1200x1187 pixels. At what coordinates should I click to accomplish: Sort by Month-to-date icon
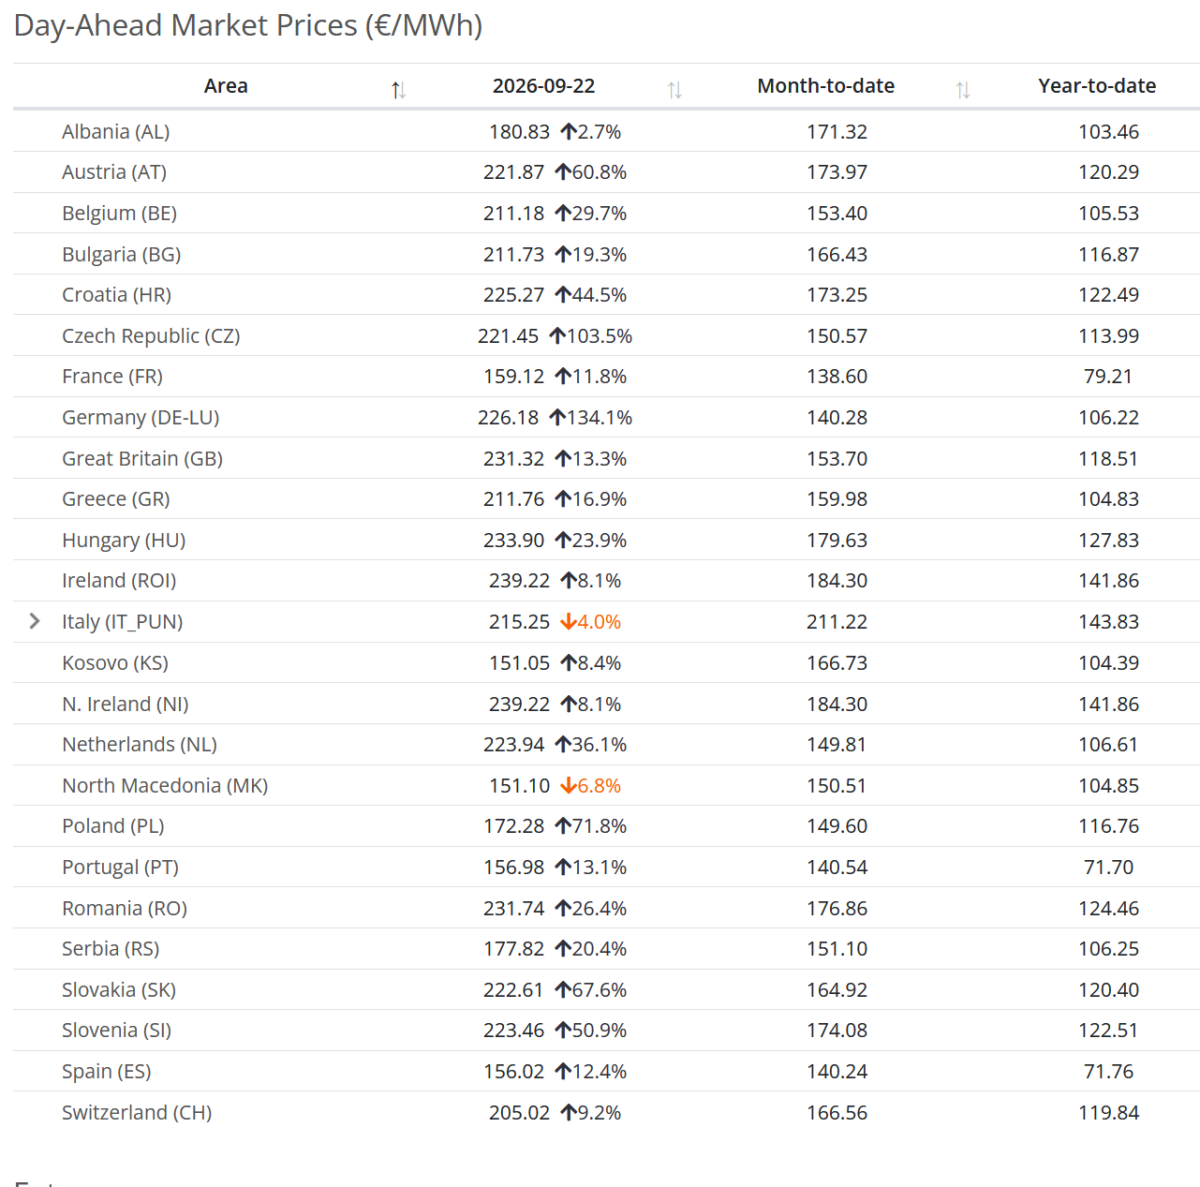963,90
